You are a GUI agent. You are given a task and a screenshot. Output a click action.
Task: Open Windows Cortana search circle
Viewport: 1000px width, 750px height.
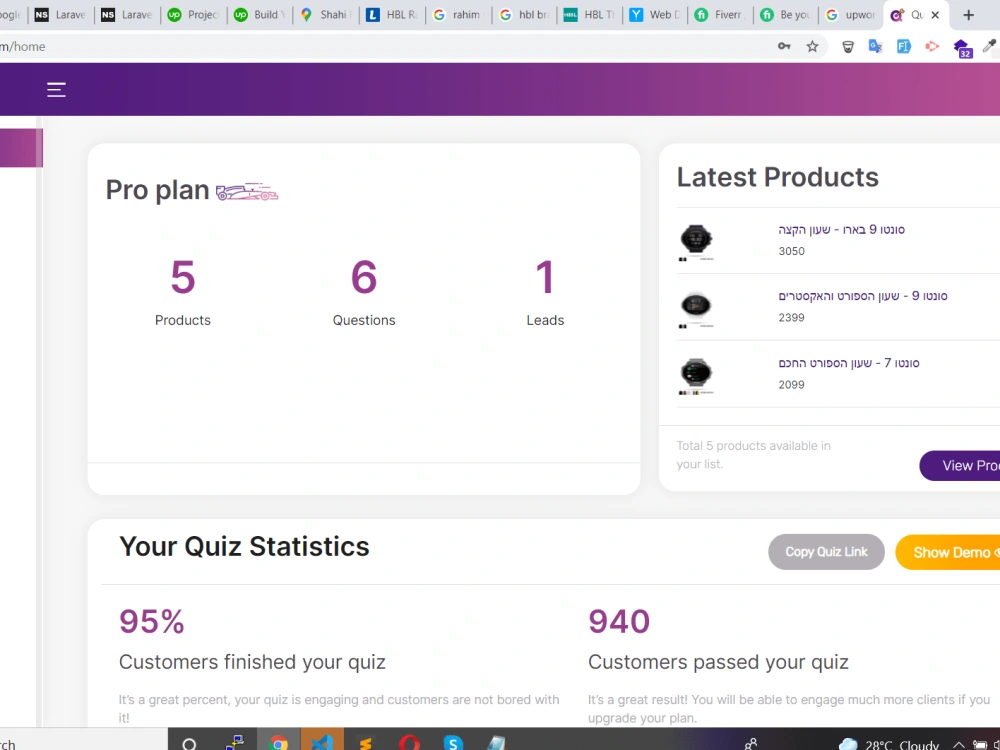(189, 743)
